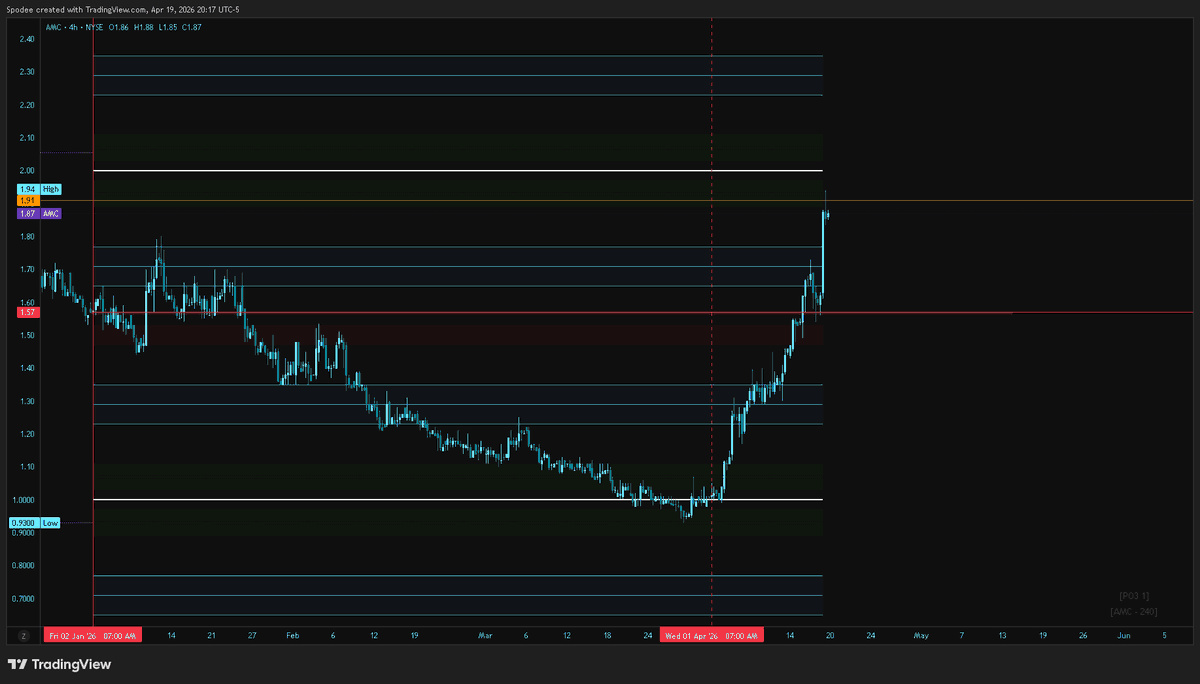Image resolution: width=1200 pixels, height=684 pixels.
Task: Click Mar on the time axis
Action: click(485, 635)
